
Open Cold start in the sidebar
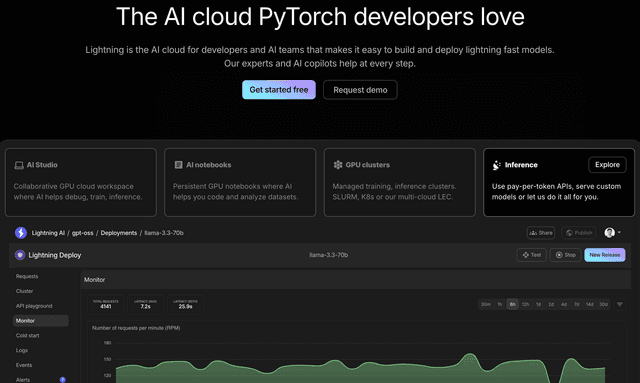[28, 336]
